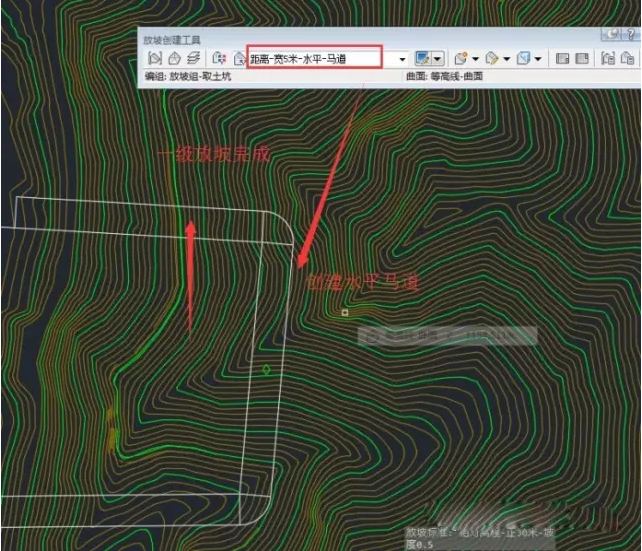Click the grading volume cube icon
Viewport: 642px width, 551px height.
(x=523, y=58)
